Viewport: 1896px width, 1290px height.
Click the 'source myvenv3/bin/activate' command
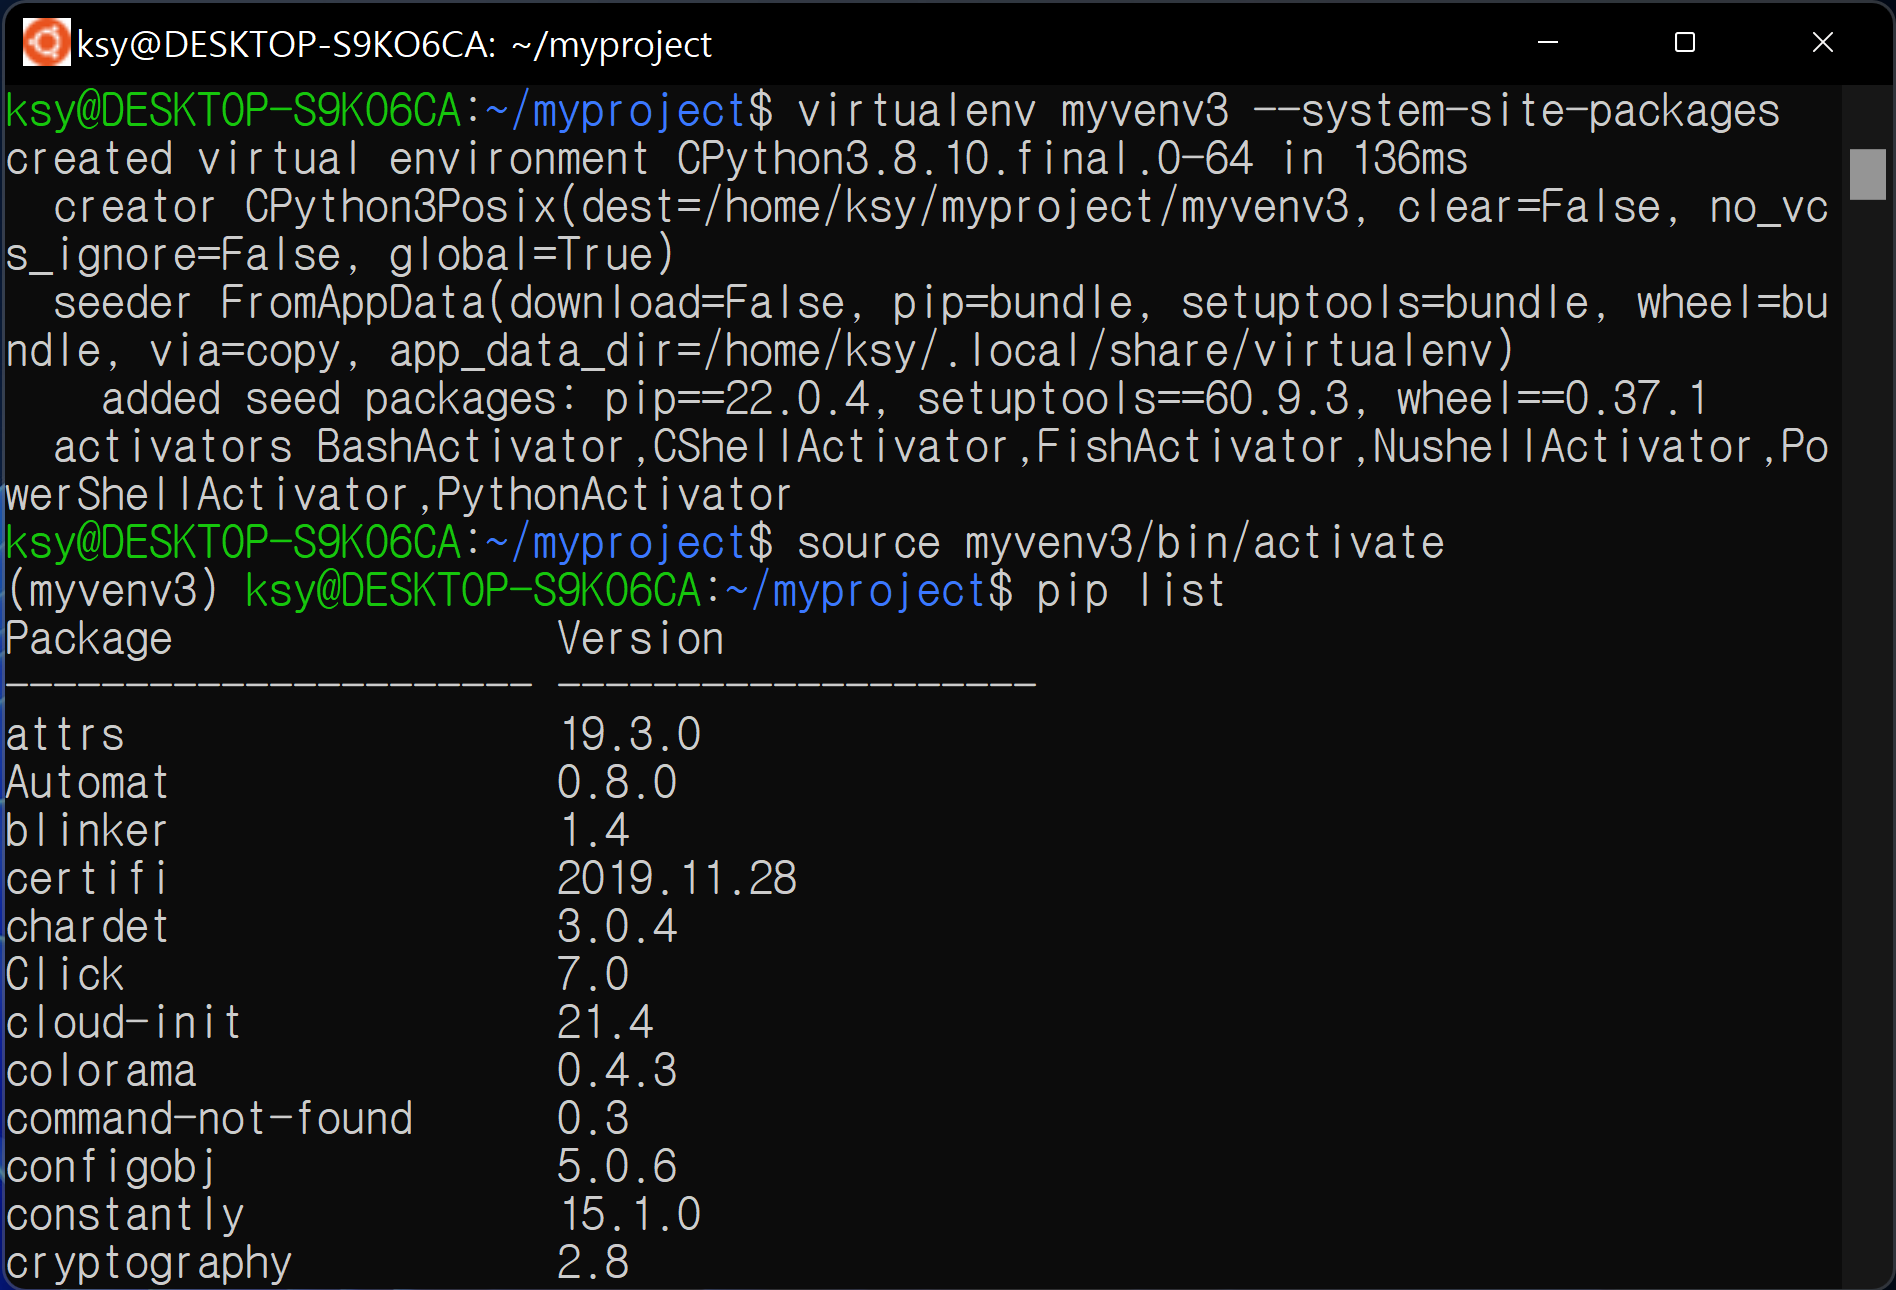pos(1120,543)
